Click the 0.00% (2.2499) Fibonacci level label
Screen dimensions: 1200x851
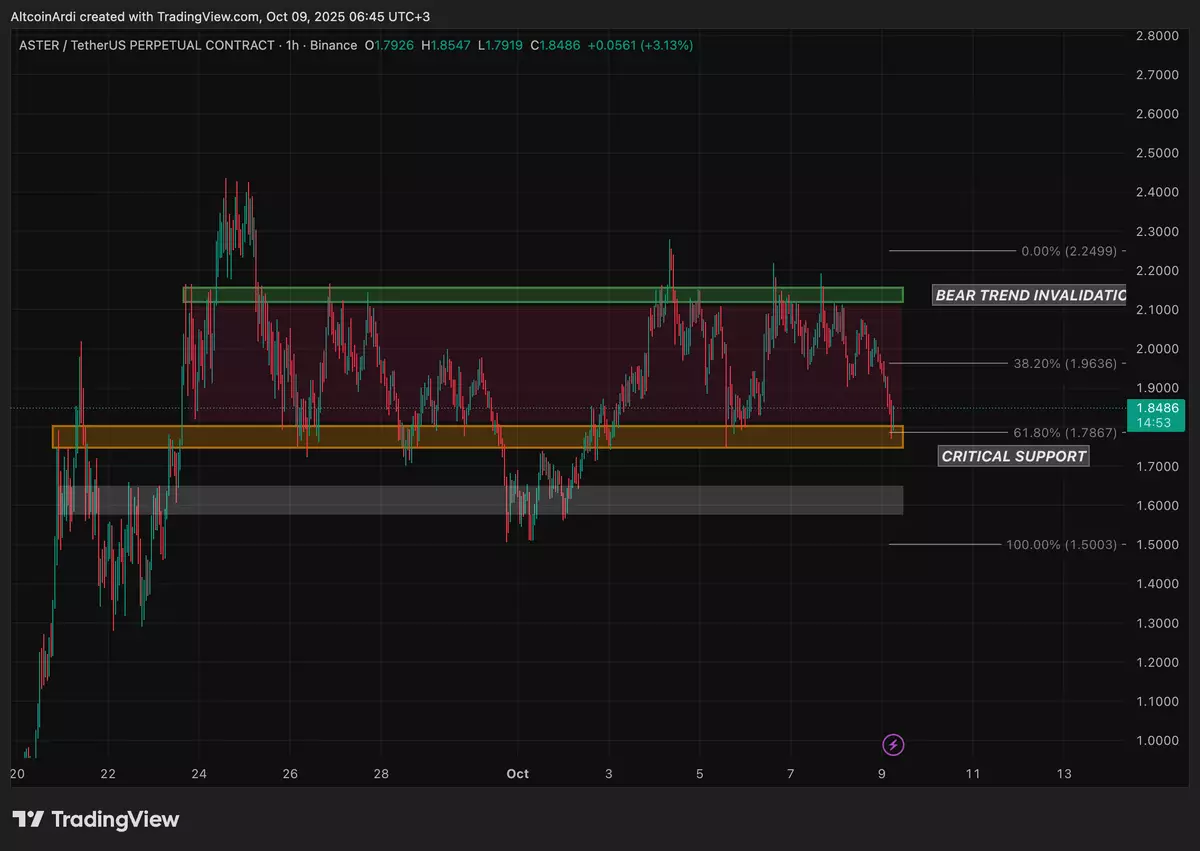[1069, 251]
